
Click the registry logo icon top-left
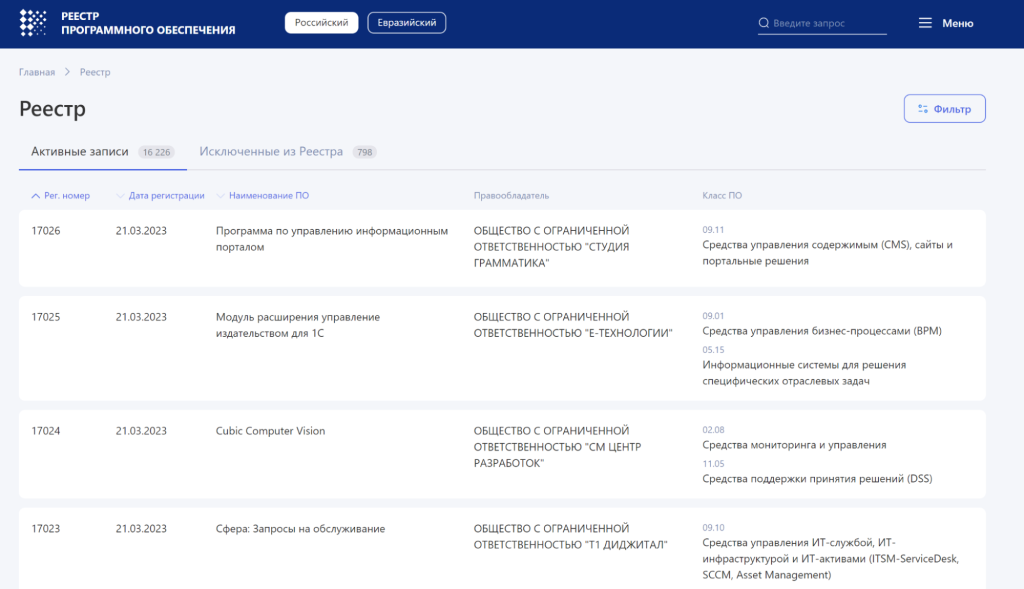(x=36, y=22)
